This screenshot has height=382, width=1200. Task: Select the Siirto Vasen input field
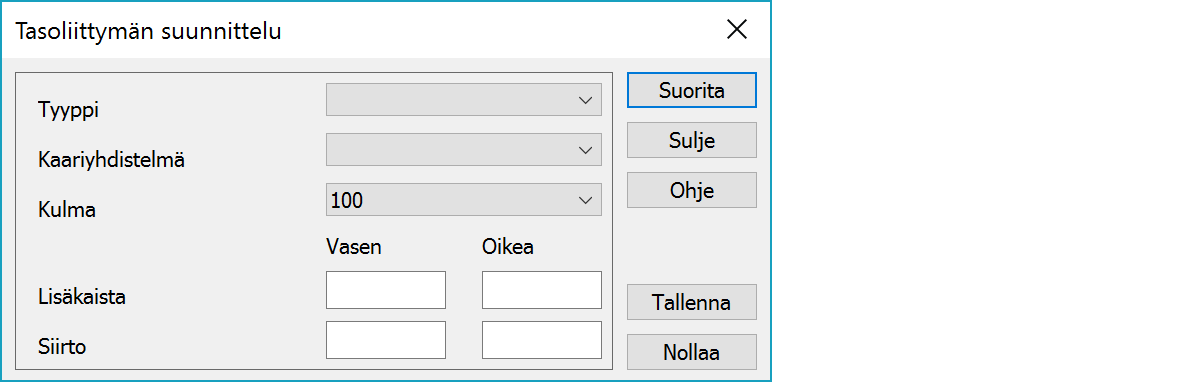click(386, 340)
